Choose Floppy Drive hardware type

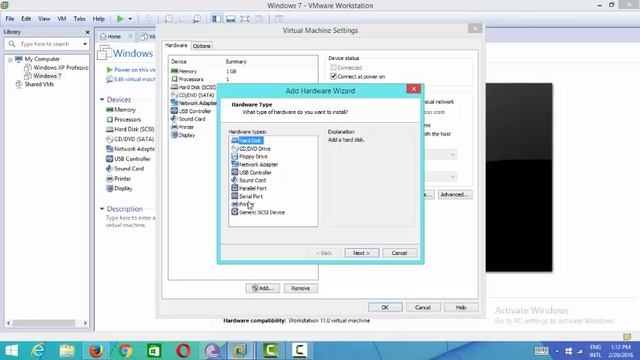pyautogui.click(x=249, y=156)
